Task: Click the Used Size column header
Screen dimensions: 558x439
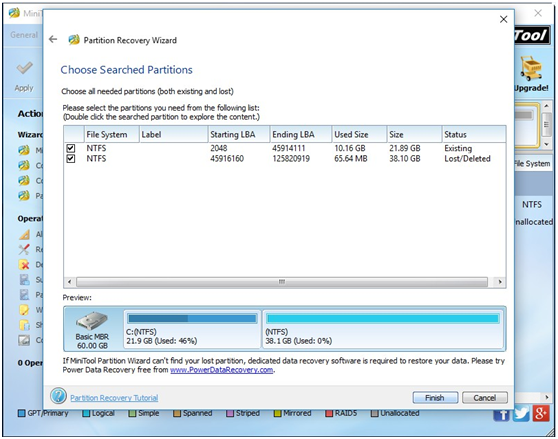Action: [x=359, y=134]
